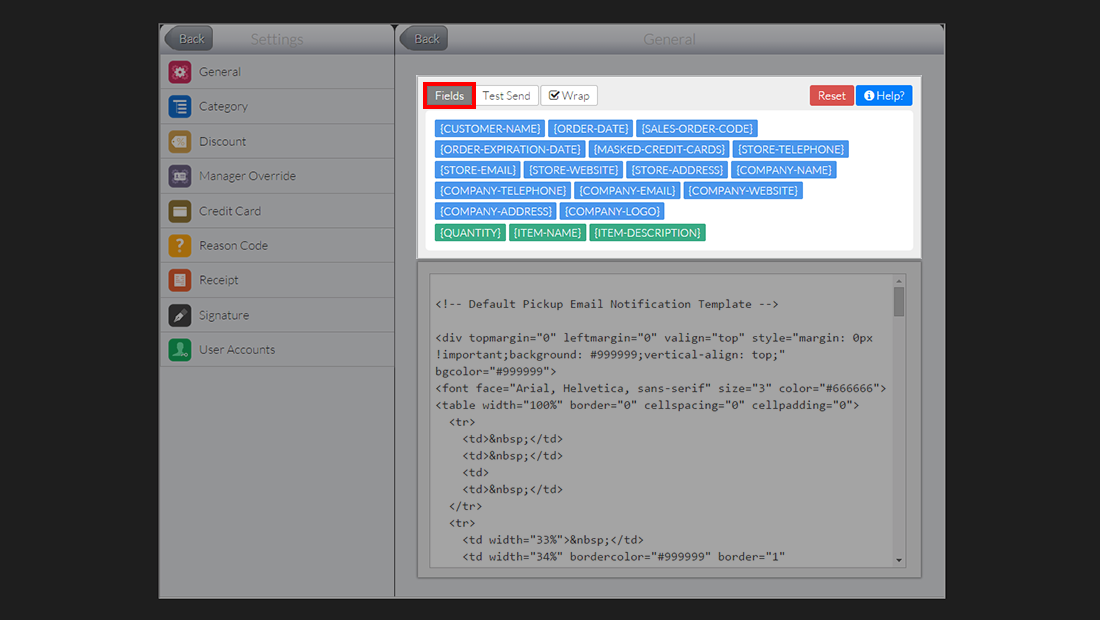The image size is (1100, 620).
Task: Insert the green {QUANTITY} field tag
Action: tap(470, 233)
